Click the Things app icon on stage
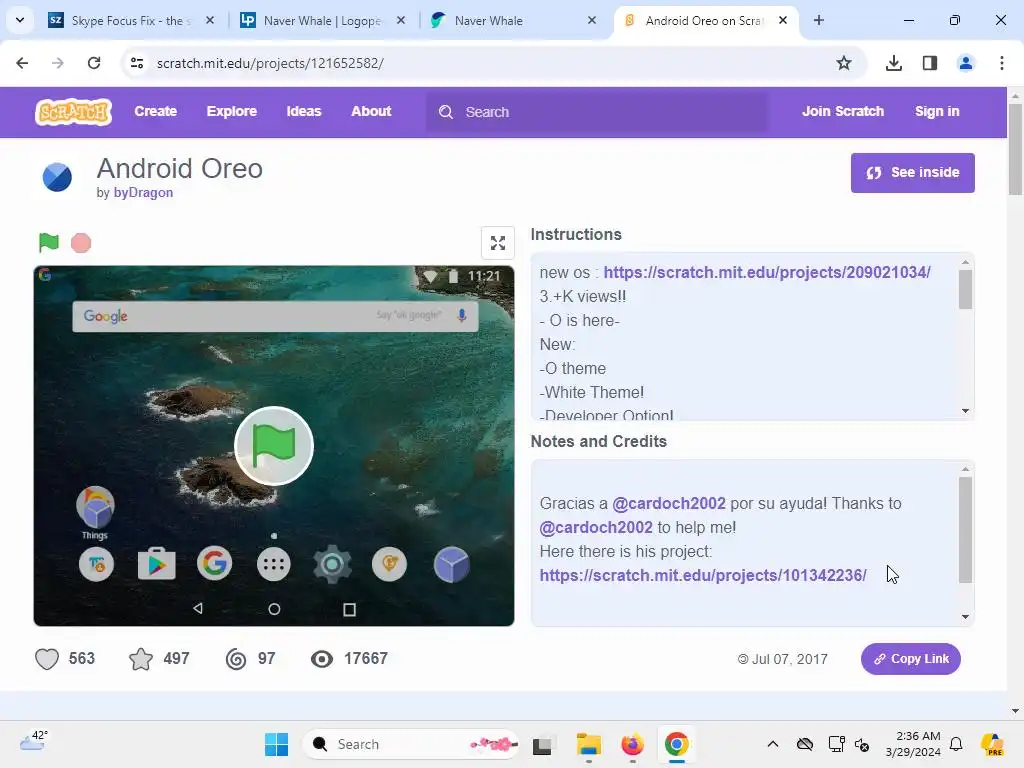The width and height of the screenshot is (1024, 768). [95, 507]
